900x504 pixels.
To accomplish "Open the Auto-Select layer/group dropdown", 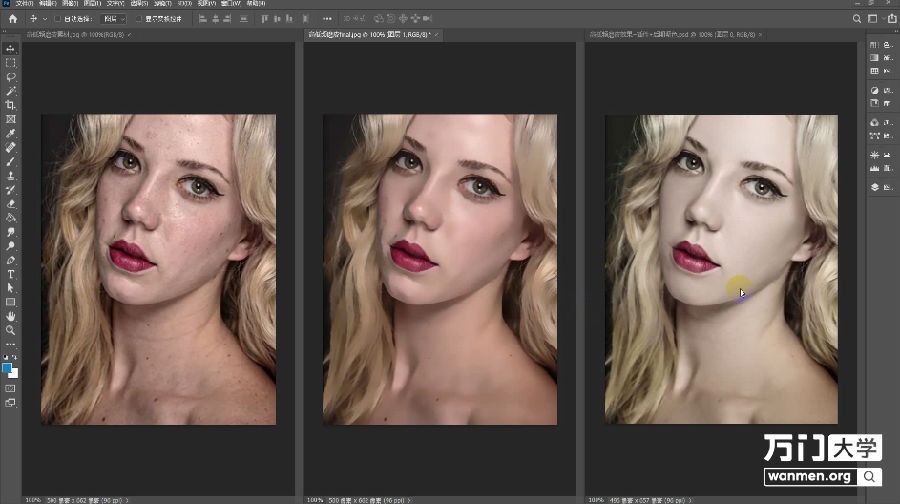I will click(x=113, y=19).
